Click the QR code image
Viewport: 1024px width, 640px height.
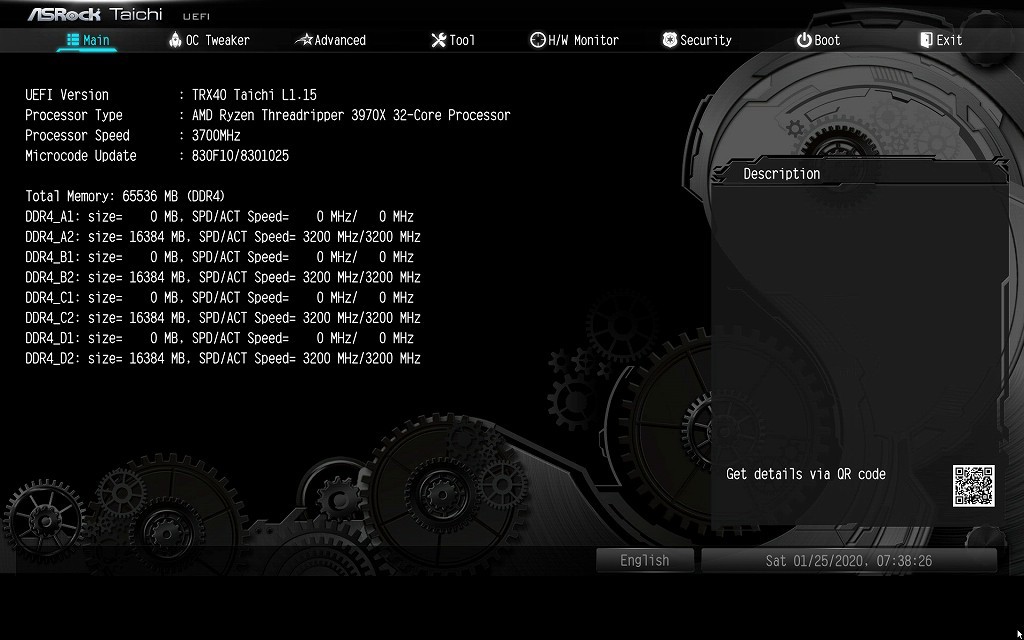coord(973,486)
